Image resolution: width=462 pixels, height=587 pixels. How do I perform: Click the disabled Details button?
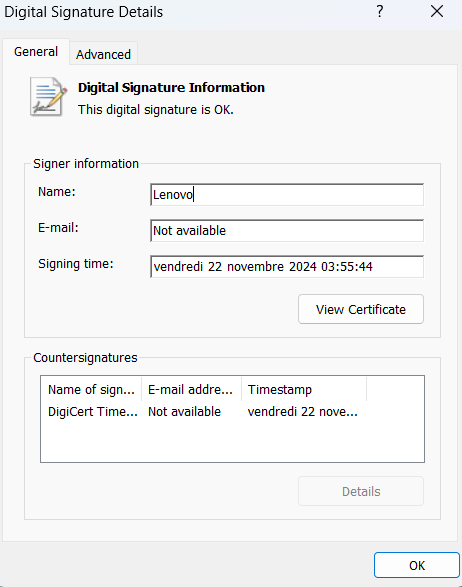click(361, 491)
